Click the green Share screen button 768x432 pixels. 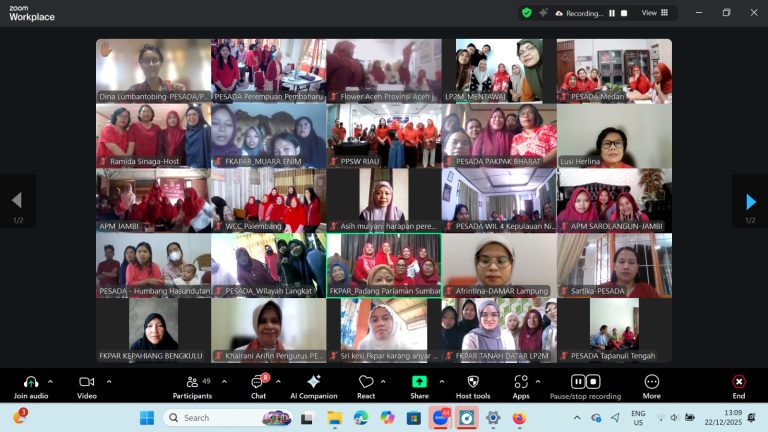pyautogui.click(x=419, y=382)
